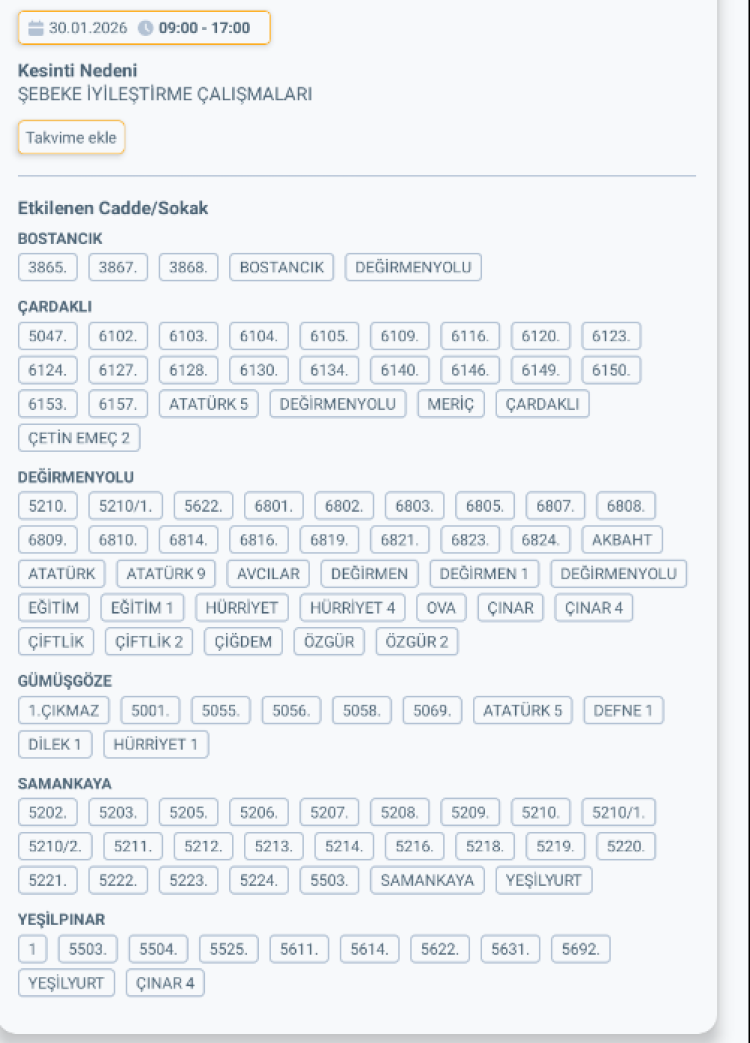This screenshot has height=1043, width=750.
Task: Select the HÜRRİYET 4 tag
Action: (x=353, y=607)
